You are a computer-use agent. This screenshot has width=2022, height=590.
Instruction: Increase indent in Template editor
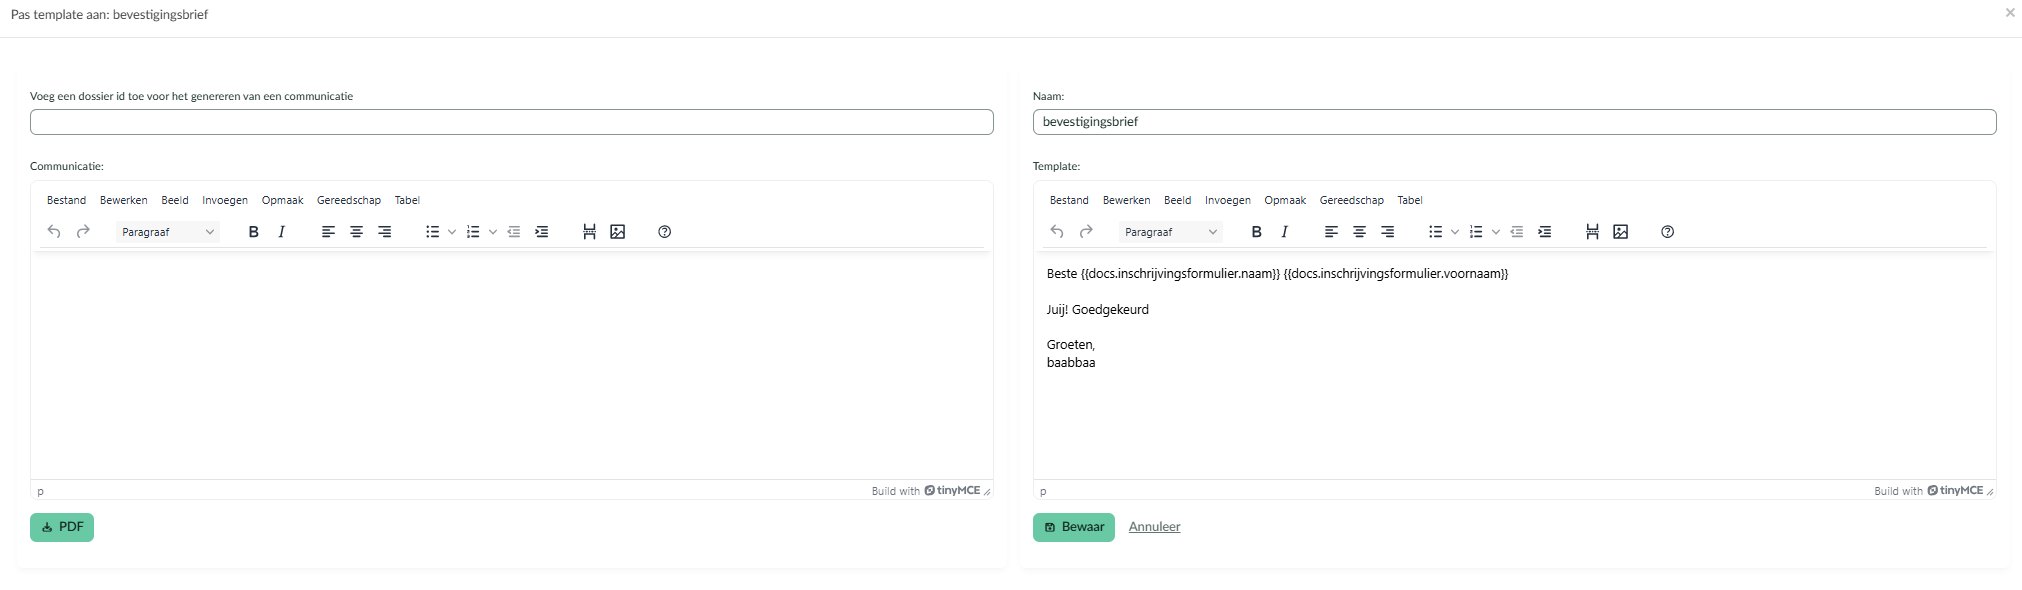pyautogui.click(x=1545, y=232)
